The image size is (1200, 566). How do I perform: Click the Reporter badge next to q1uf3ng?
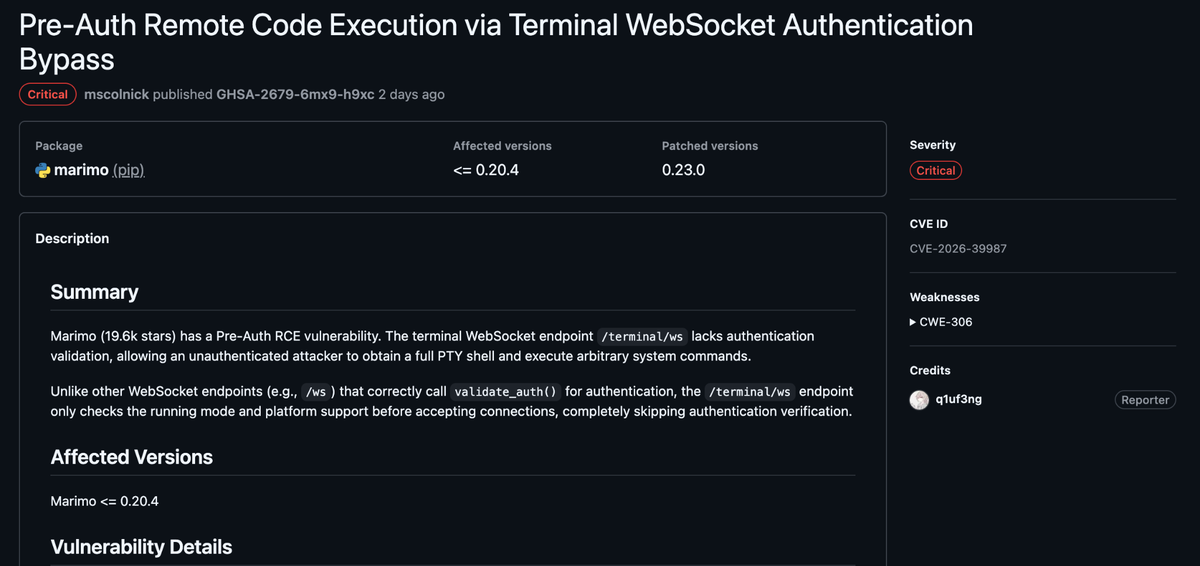tap(1145, 400)
